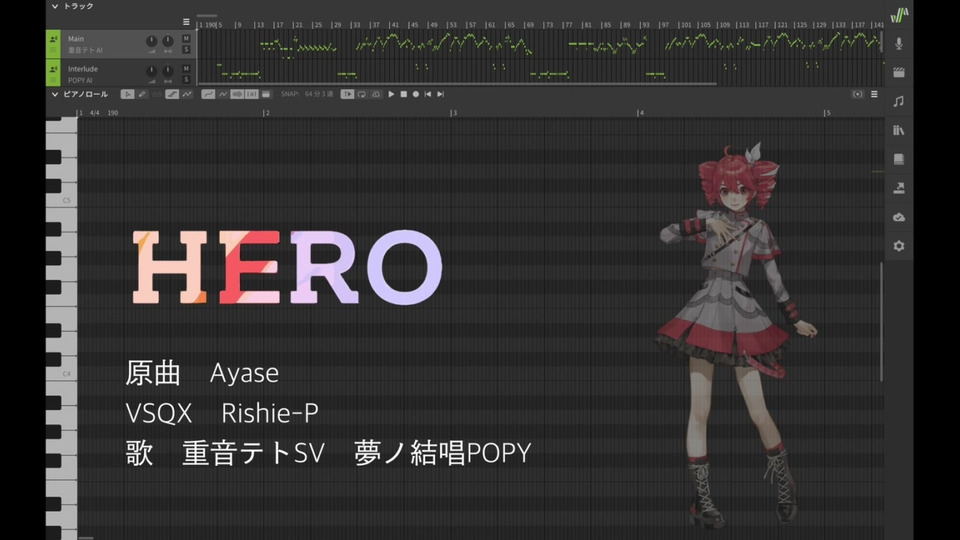960x540 pixels.
Task: Open the music note properties panel
Action: [x=899, y=101]
